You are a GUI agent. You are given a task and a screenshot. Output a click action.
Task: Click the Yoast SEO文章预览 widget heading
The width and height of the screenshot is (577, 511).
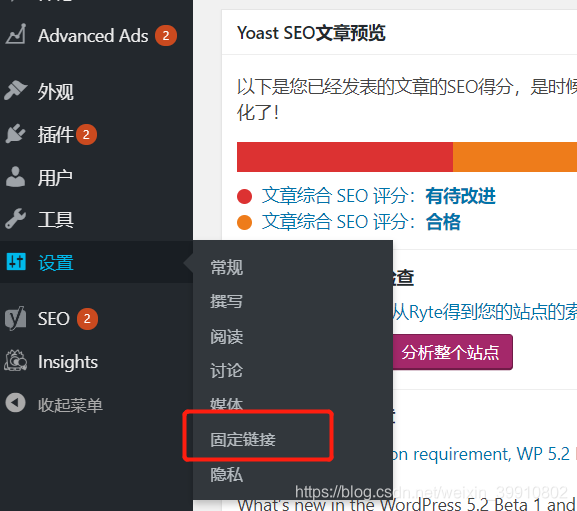[311, 33]
